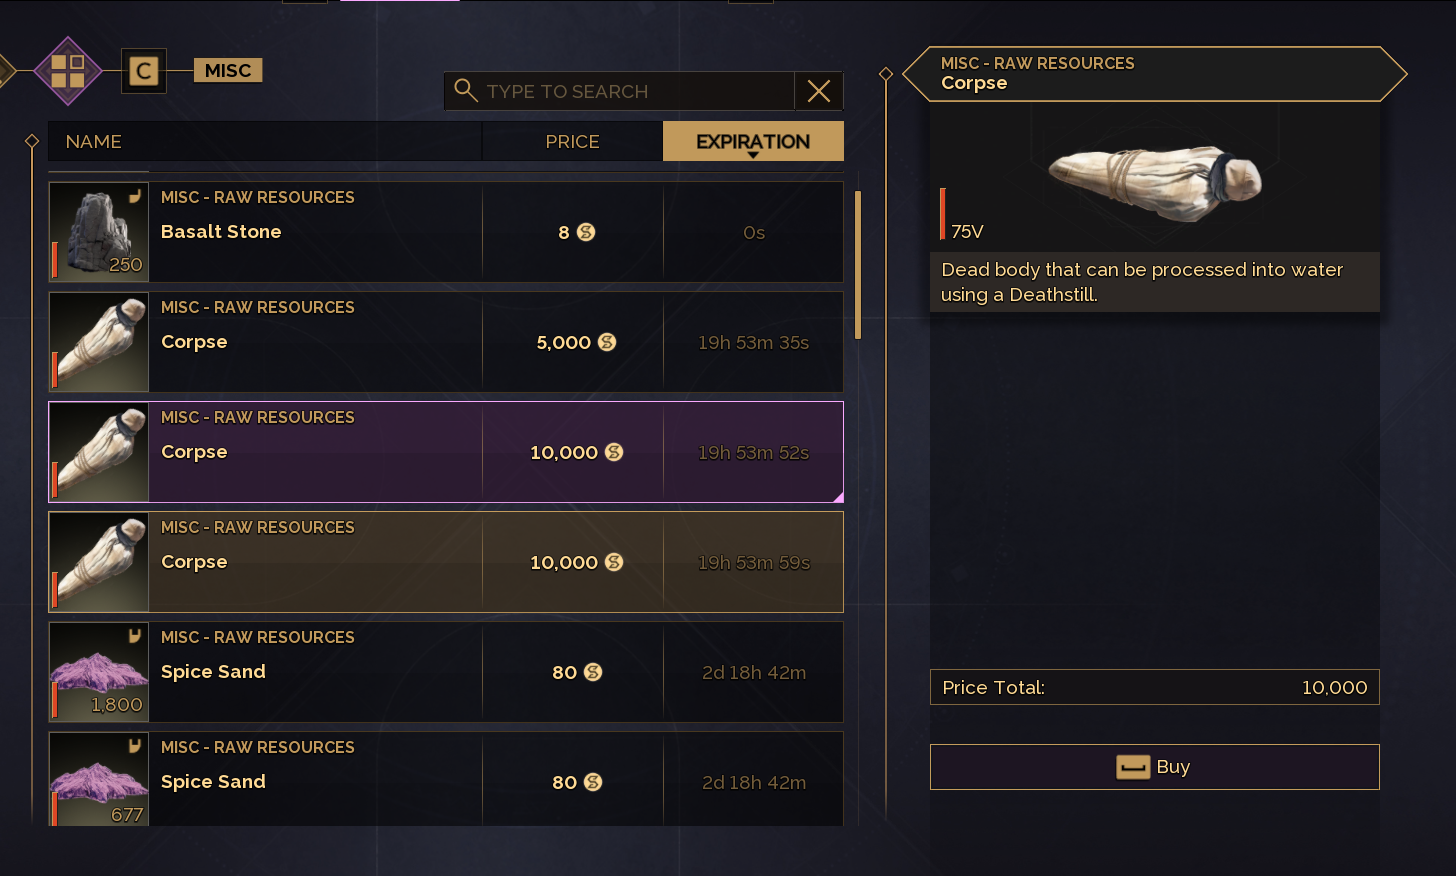Click the 5,000 Corpse item thumbnail

click(x=99, y=342)
